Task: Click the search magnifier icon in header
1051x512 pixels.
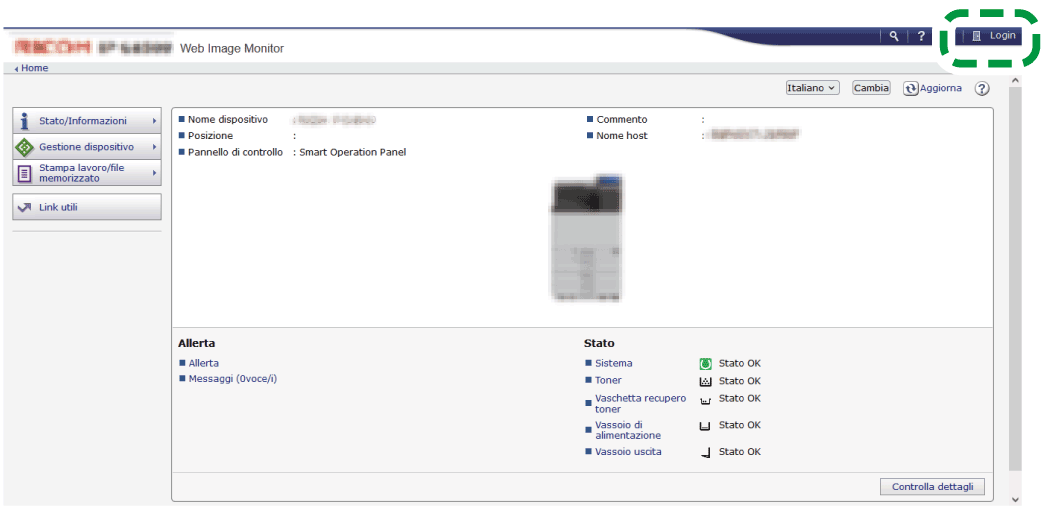Action: 893,36
